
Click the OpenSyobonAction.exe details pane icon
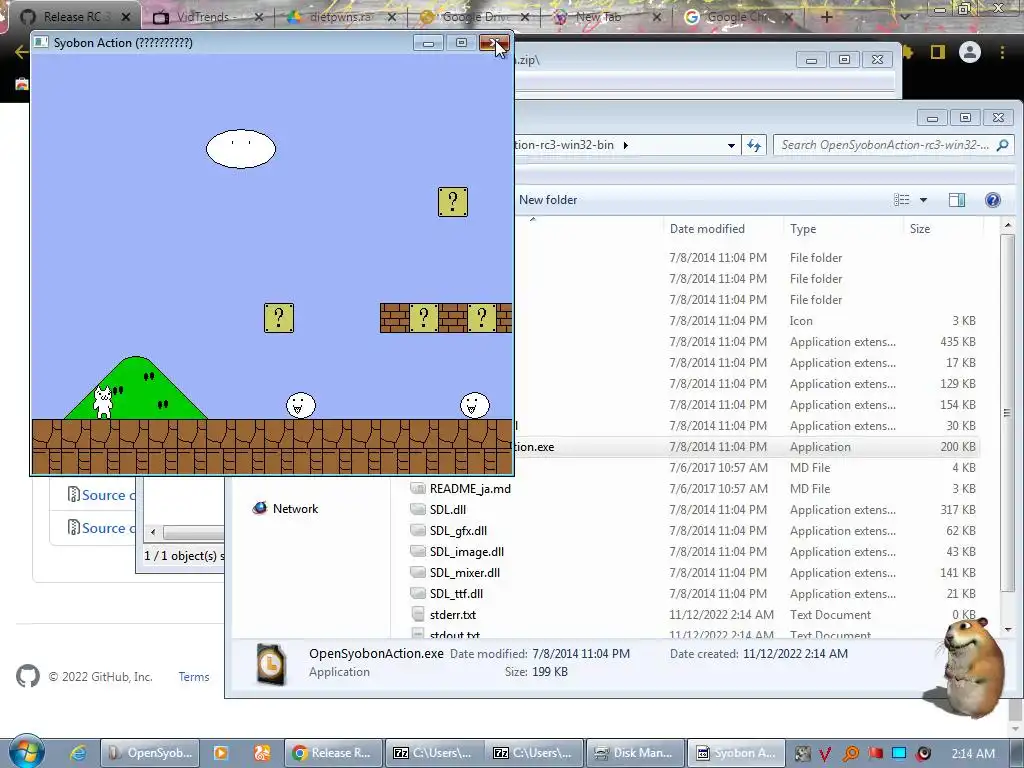tap(271, 664)
